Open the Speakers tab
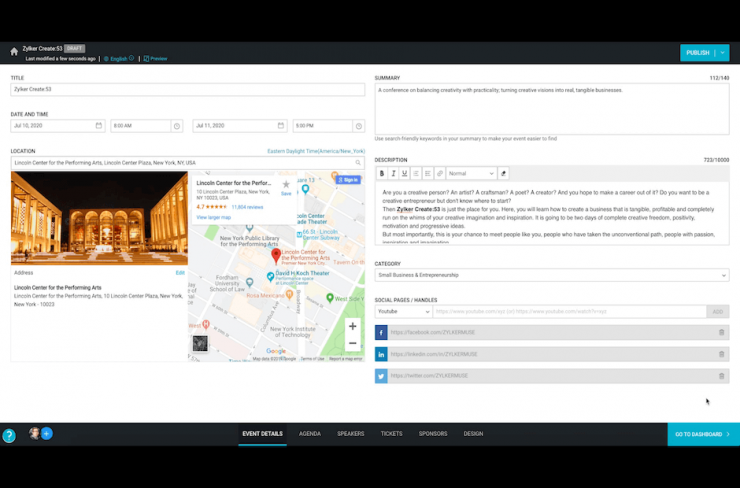Image resolution: width=740 pixels, height=488 pixels. 351,434
